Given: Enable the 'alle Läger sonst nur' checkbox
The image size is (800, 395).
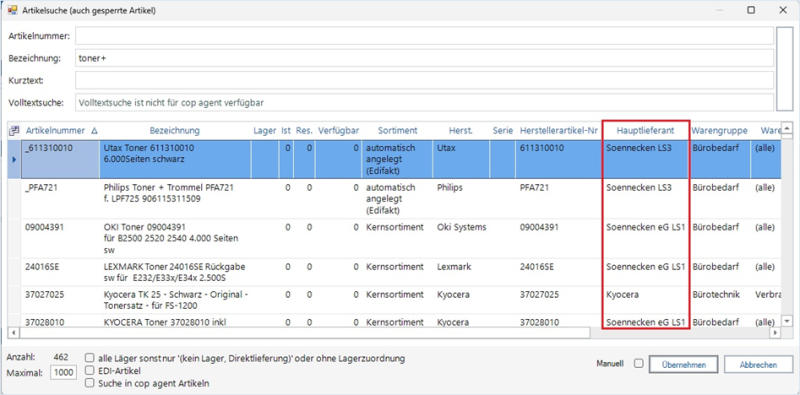Looking at the screenshot, I should [x=90, y=358].
